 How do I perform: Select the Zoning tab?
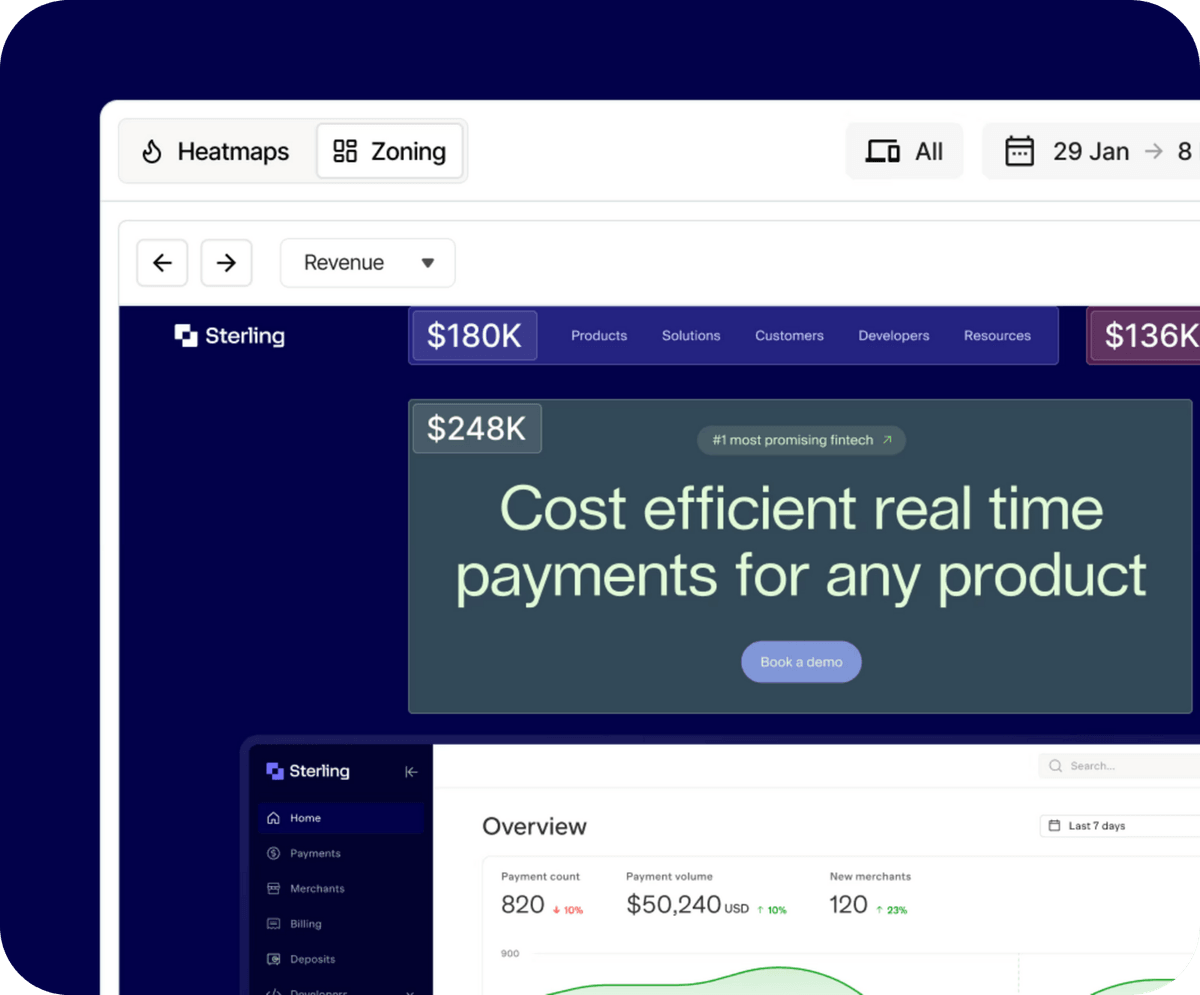[389, 152]
